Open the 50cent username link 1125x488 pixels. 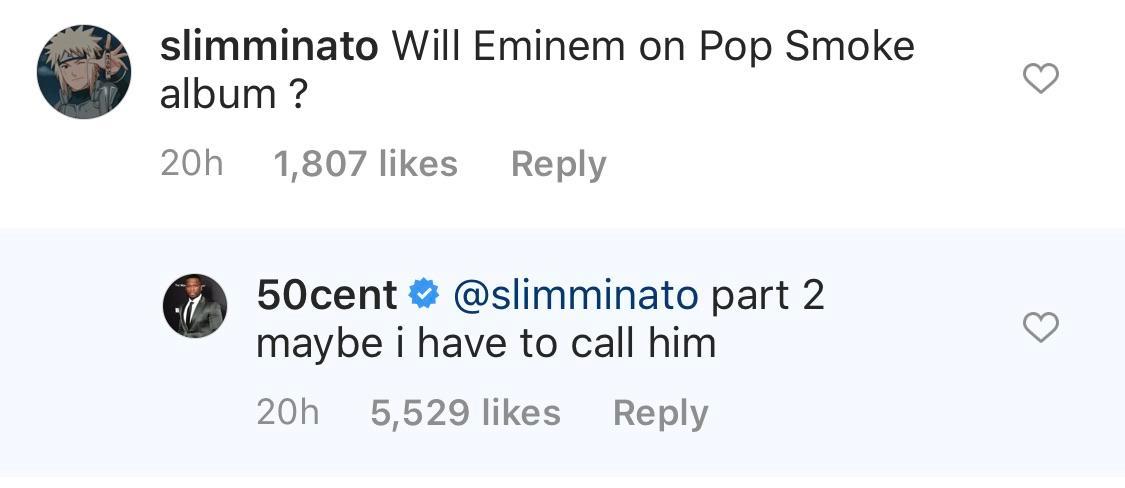click(x=326, y=295)
